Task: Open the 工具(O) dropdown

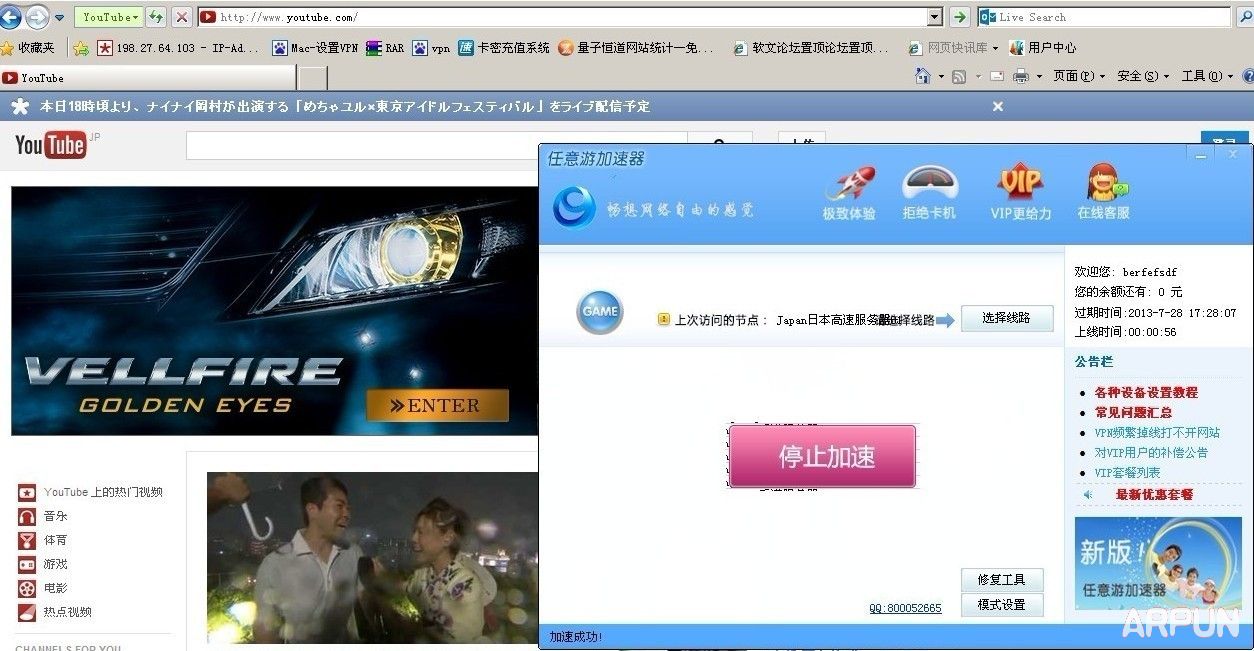Action: point(1205,76)
